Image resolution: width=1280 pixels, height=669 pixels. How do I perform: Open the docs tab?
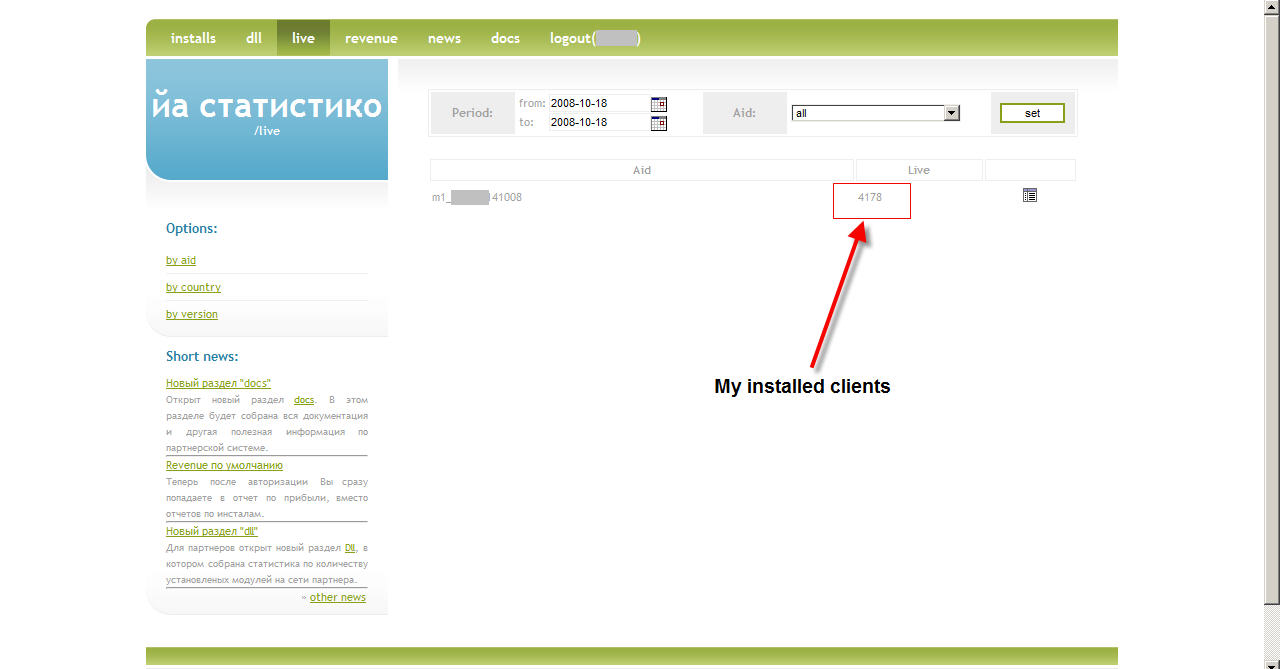pyautogui.click(x=505, y=38)
